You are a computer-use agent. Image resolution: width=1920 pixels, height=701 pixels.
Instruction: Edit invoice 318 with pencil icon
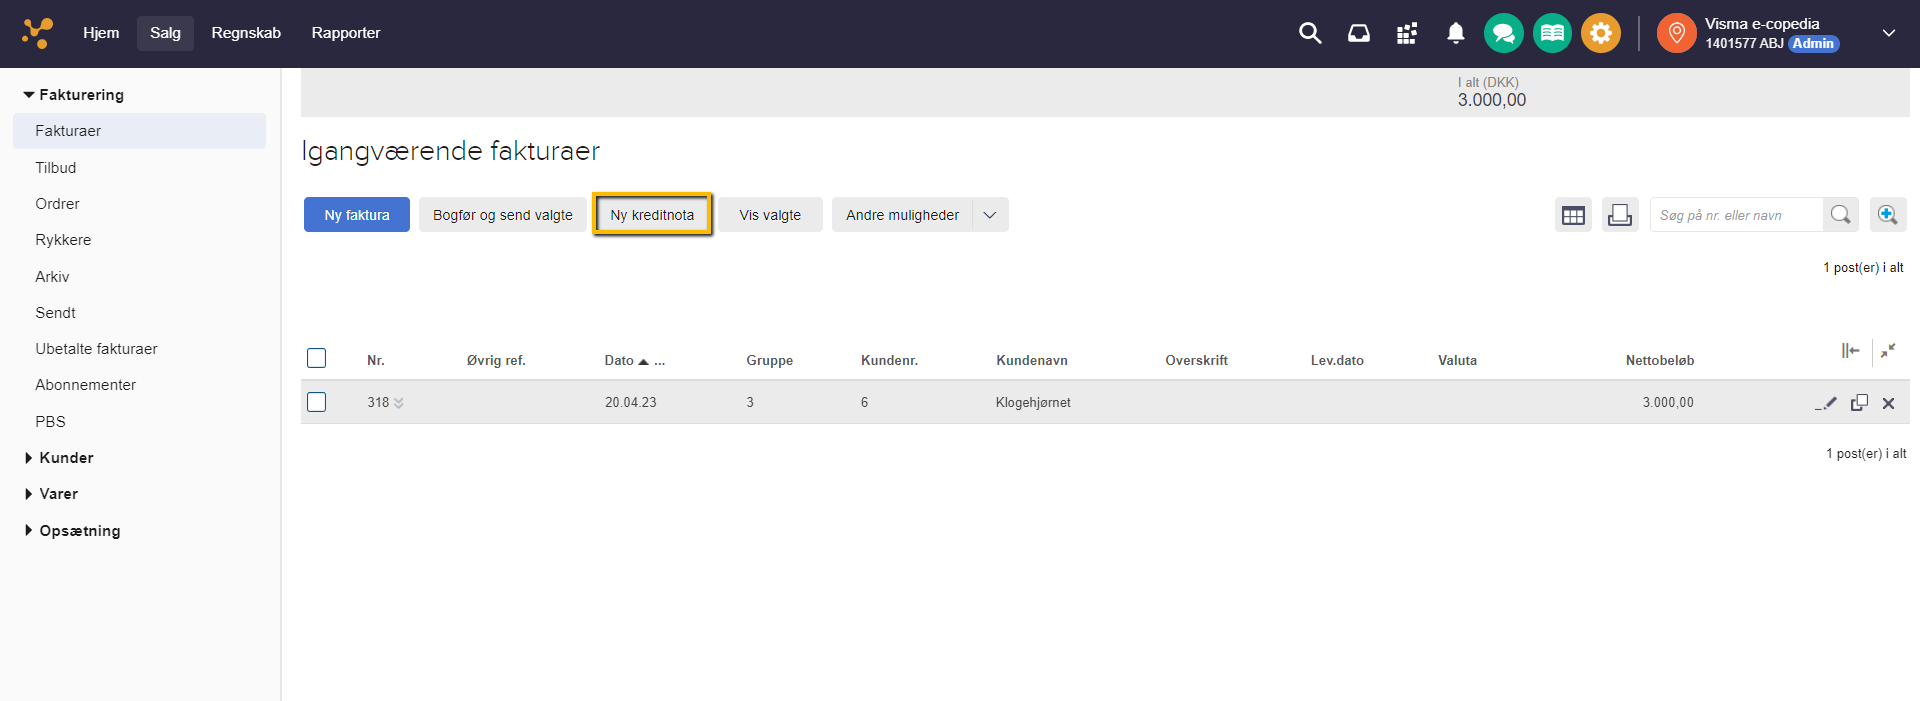(1826, 403)
